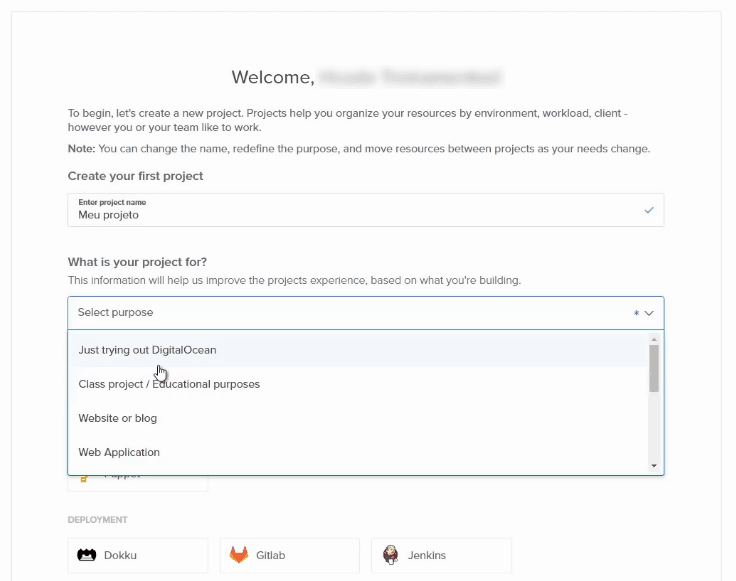Click the dropdown list scroll up arrow
This screenshot has height=581, width=736.
[654, 339]
